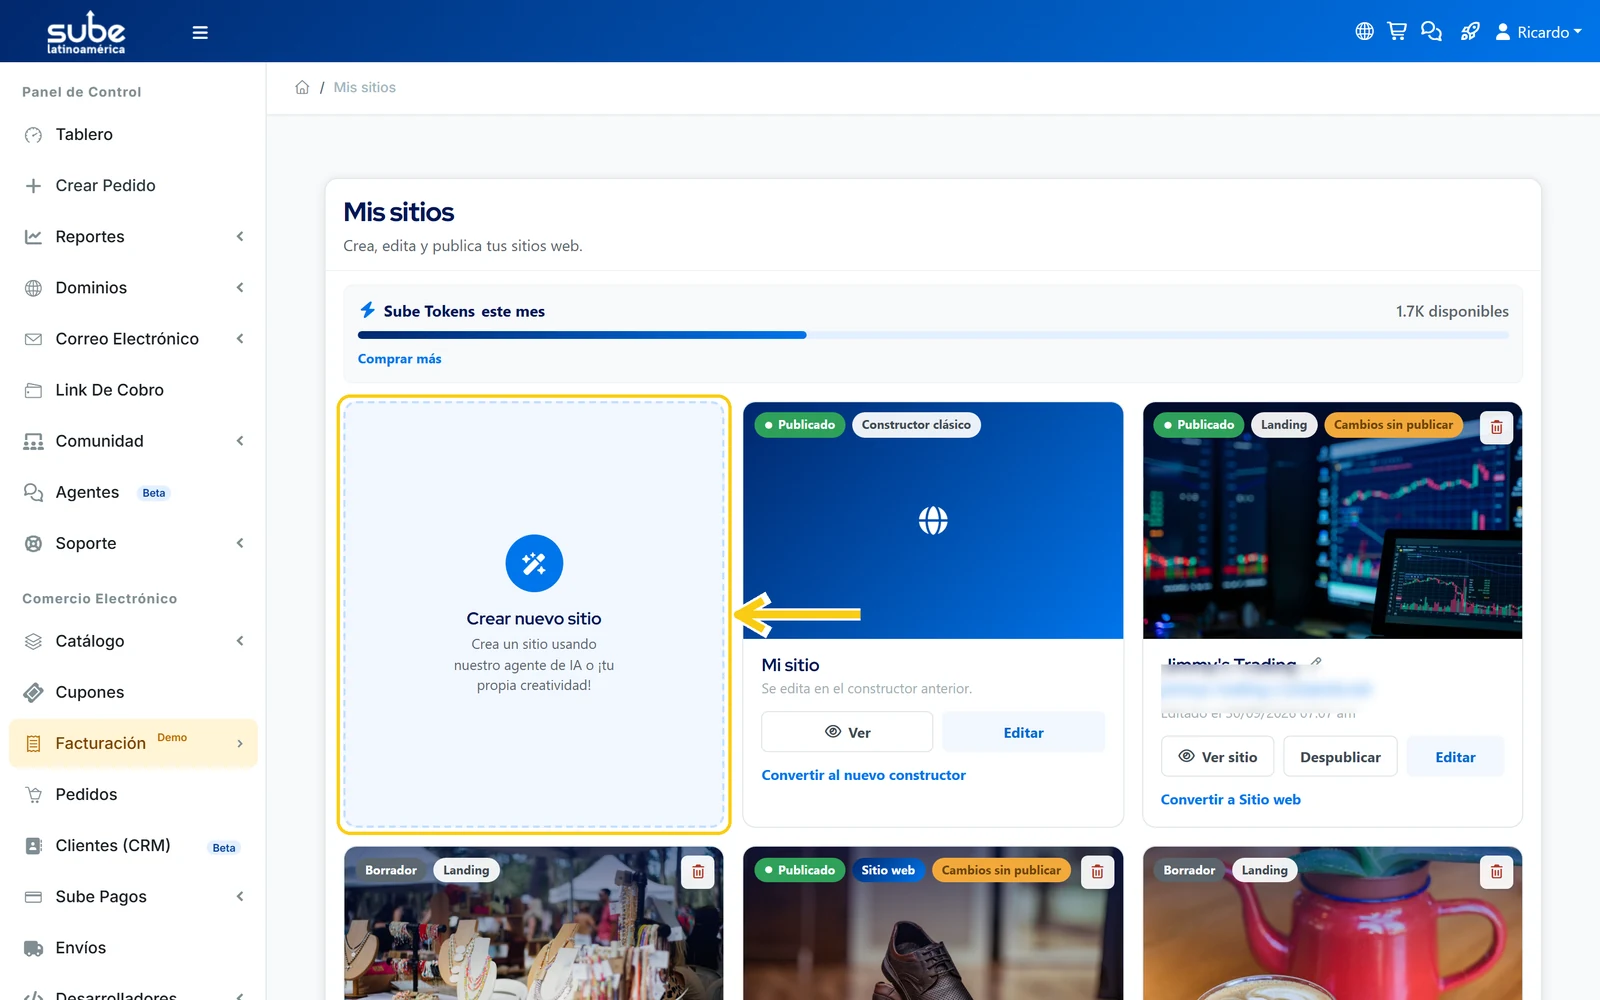
Task: Click Editar button on Mi sitio card
Action: [1023, 732]
